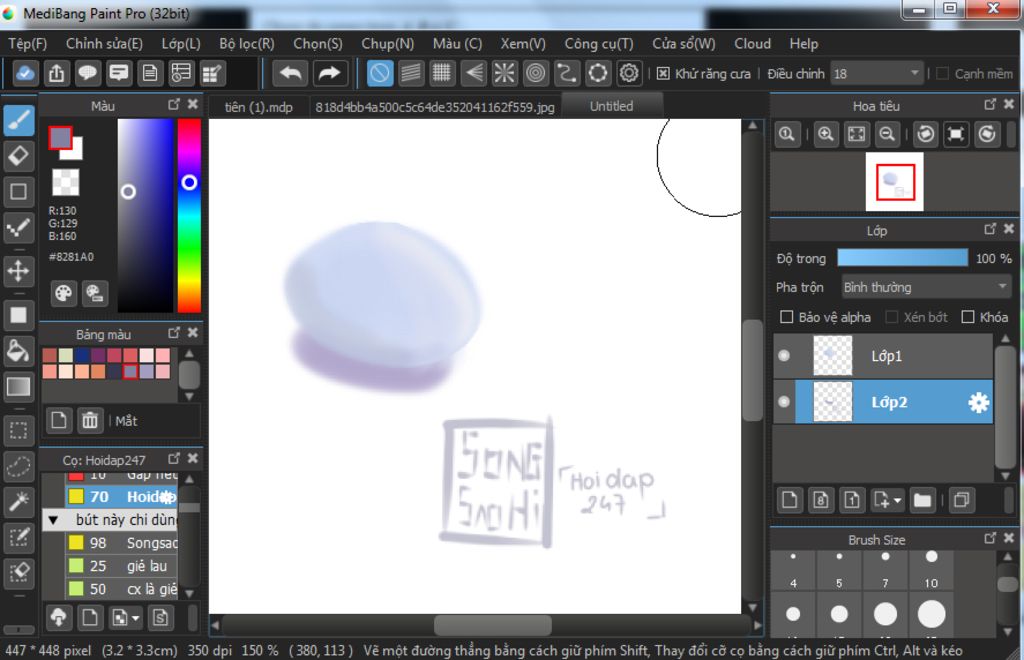Enable curve snap
The image size is (1024, 660).
pyautogui.click(x=566, y=73)
